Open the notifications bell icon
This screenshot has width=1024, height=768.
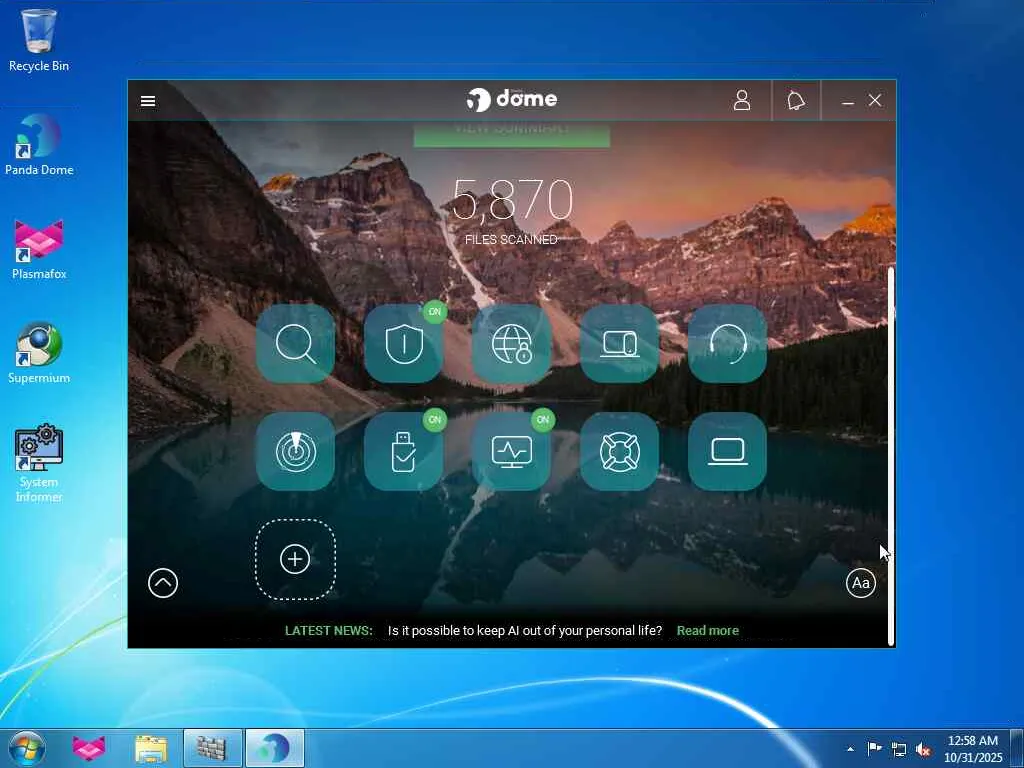click(795, 100)
